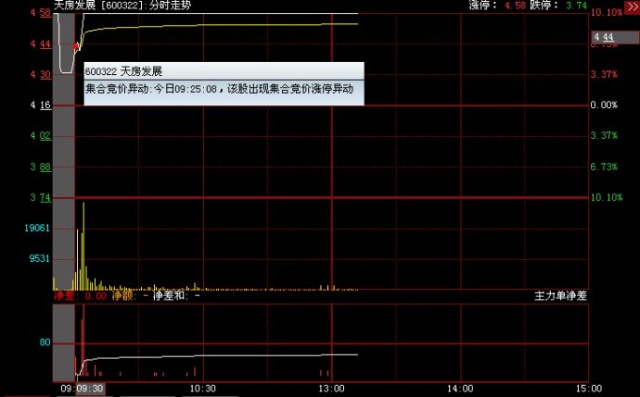Screen dimensions: 640x397
Task: Click the 13:00 time label on axis
Action: (x=331, y=388)
